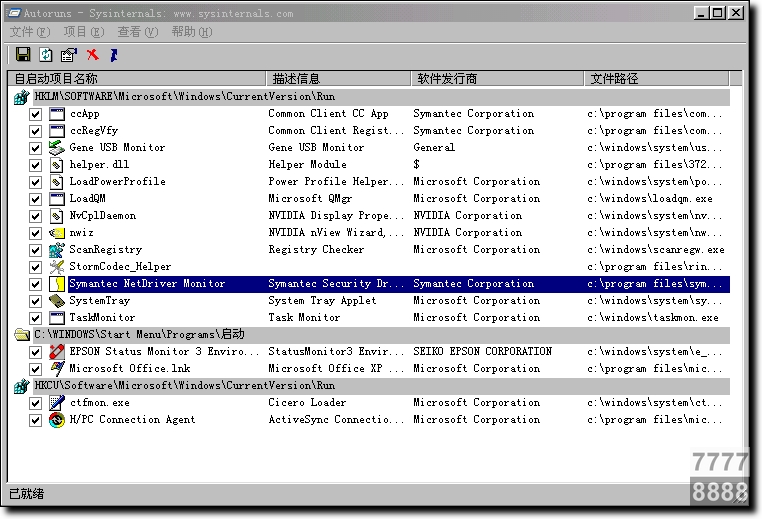The width and height of the screenshot is (762, 519).
Task: Click the 已就绪 status bar text
Action: (27, 494)
